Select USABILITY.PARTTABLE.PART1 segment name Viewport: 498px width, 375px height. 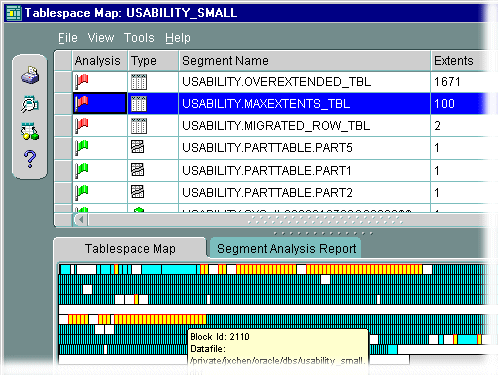[x=267, y=170]
